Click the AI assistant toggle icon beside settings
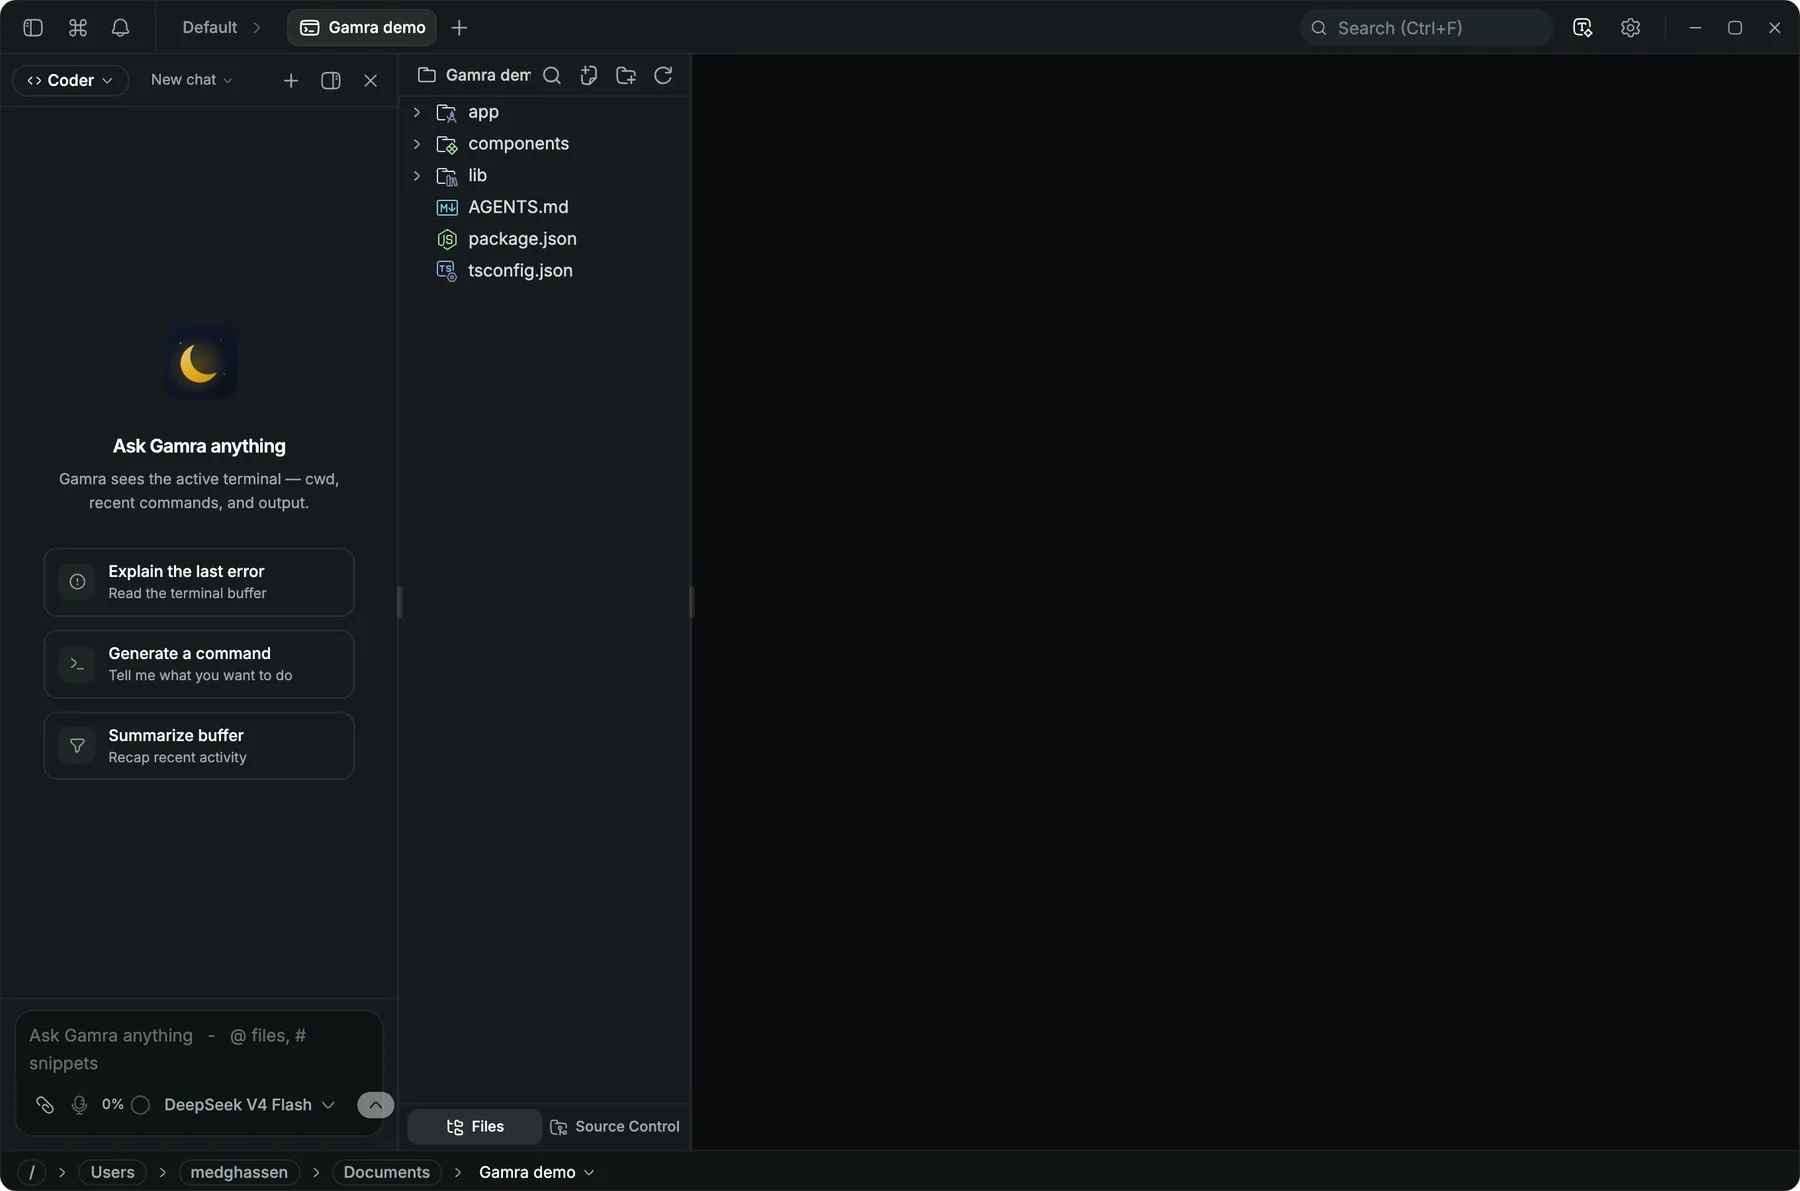1800x1191 pixels. [x=1582, y=28]
